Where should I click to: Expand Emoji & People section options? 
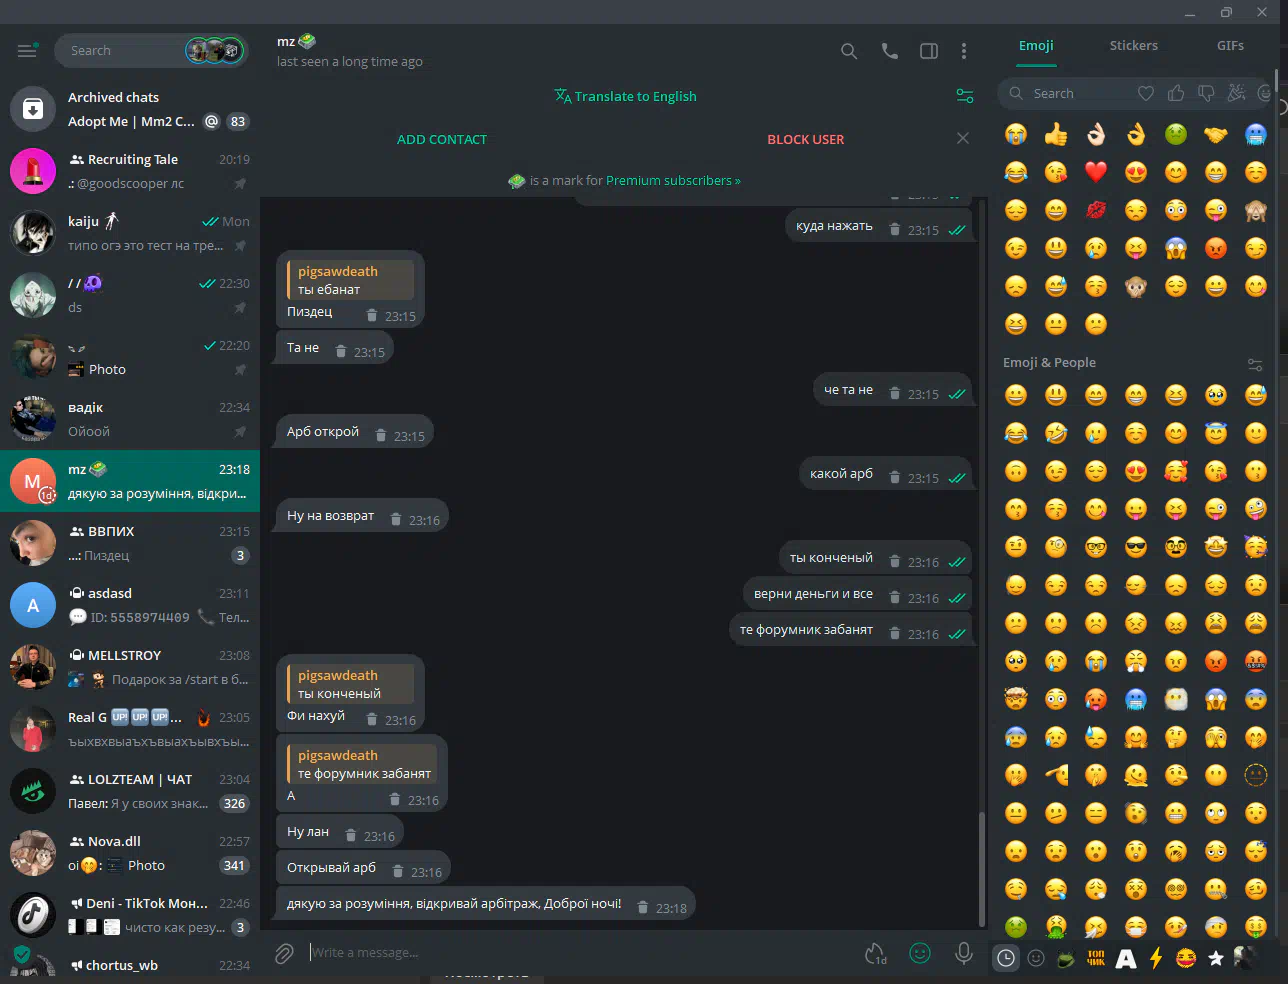click(1255, 363)
